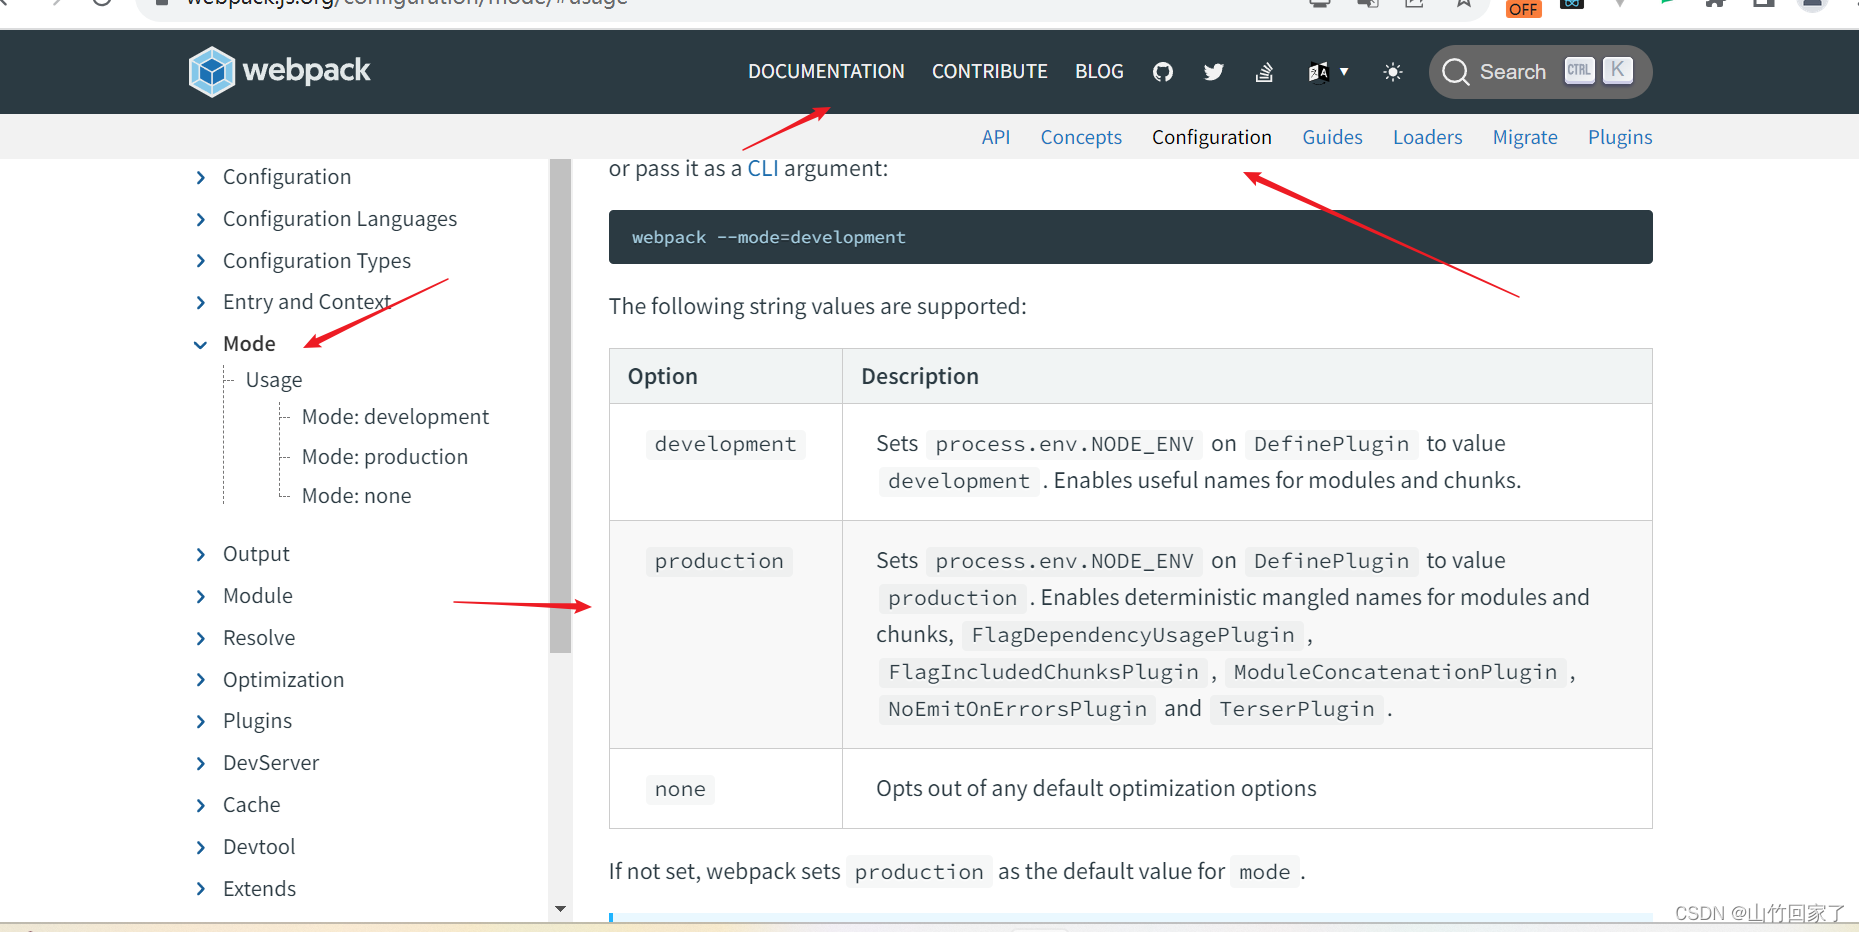1859x932 pixels.
Task: Toggle the light/dark theme sun icon
Action: click(1392, 72)
